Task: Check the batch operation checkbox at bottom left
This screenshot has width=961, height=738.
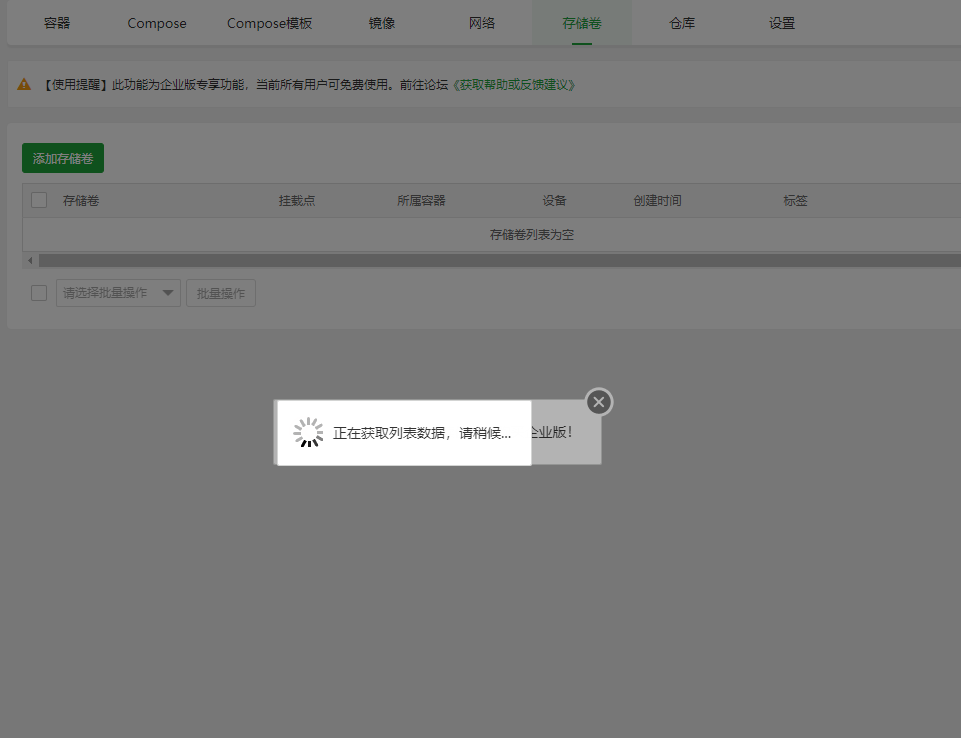Action: click(x=38, y=293)
